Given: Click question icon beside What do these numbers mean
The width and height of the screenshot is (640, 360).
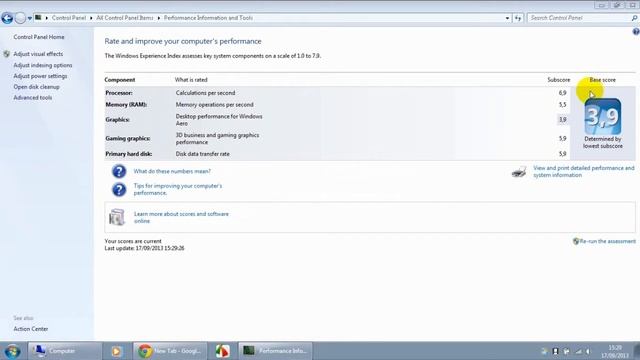Looking at the screenshot, I should [x=119, y=171].
